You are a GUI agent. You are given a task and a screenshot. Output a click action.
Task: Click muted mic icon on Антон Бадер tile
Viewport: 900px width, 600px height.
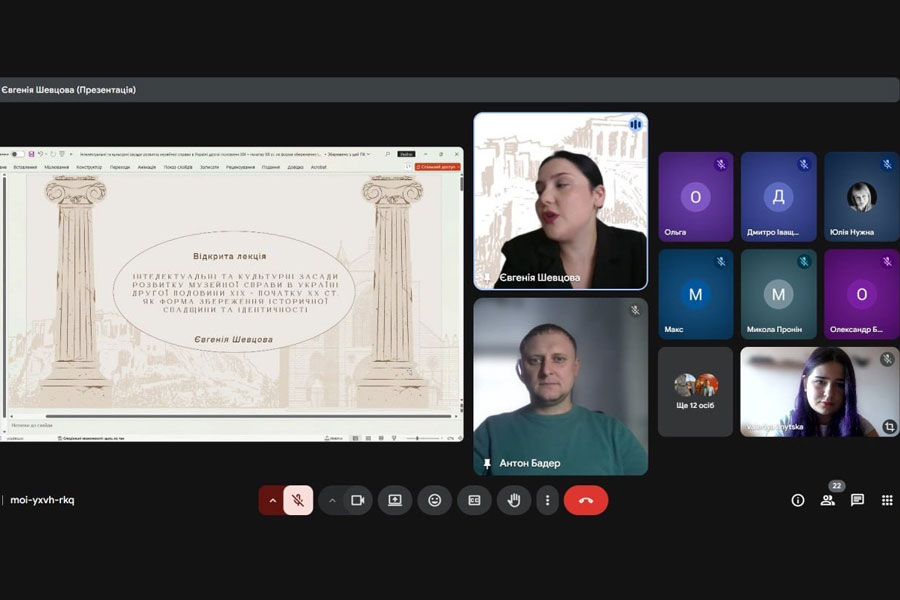click(635, 310)
